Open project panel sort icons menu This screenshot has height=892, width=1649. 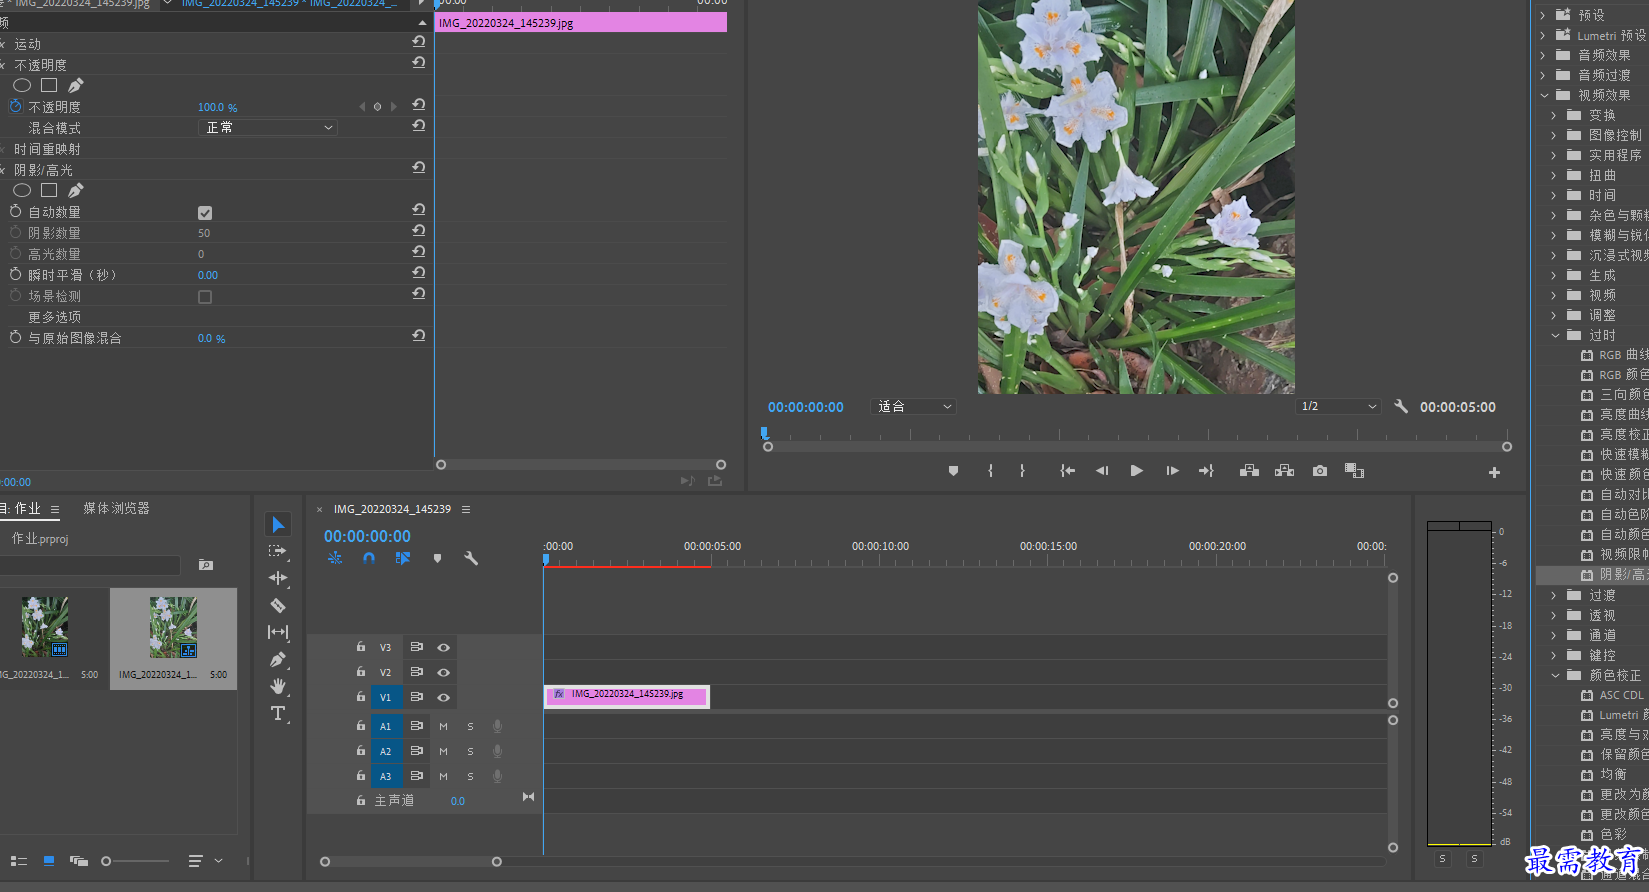[x=205, y=861]
